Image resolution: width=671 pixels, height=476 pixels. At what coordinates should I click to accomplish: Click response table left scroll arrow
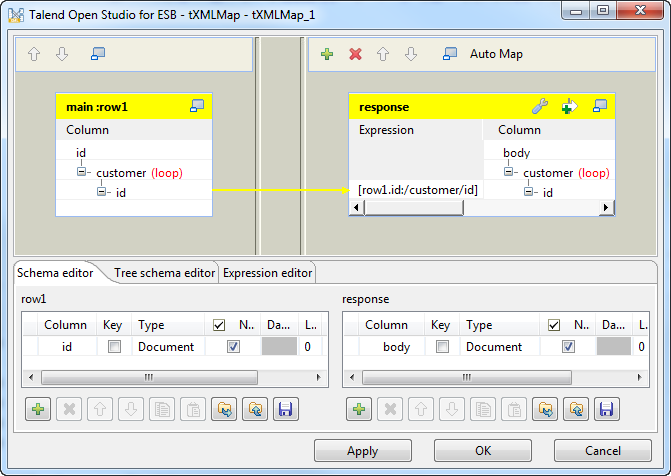[x=356, y=208]
